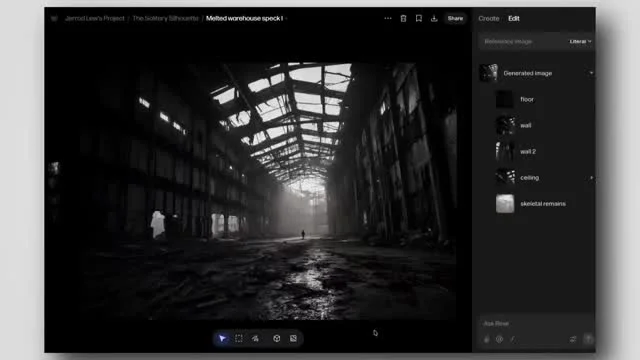Select the arrow pointer tool

pos(222,338)
